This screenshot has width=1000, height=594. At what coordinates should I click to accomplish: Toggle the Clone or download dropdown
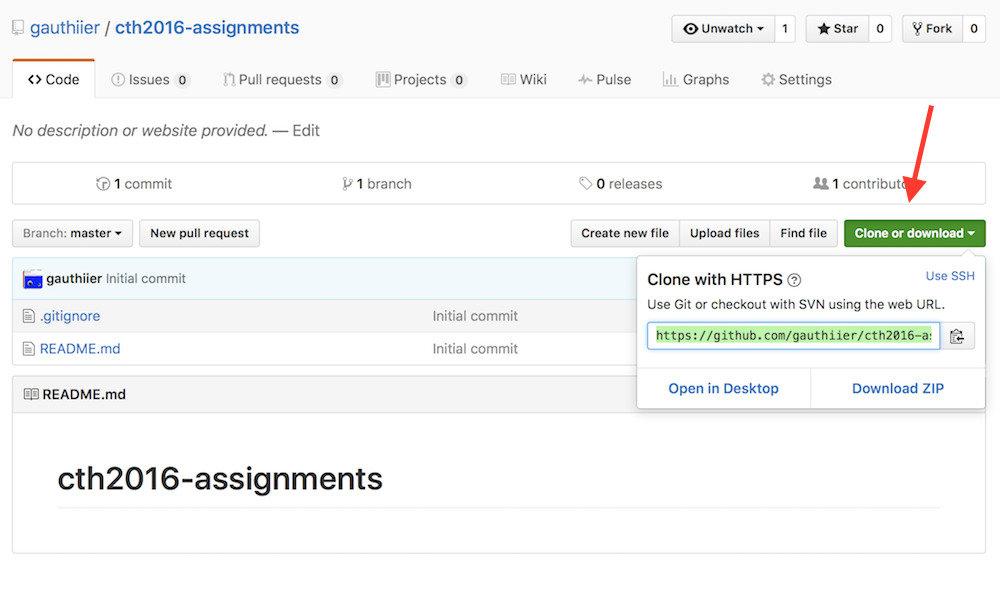[x=914, y=233]
